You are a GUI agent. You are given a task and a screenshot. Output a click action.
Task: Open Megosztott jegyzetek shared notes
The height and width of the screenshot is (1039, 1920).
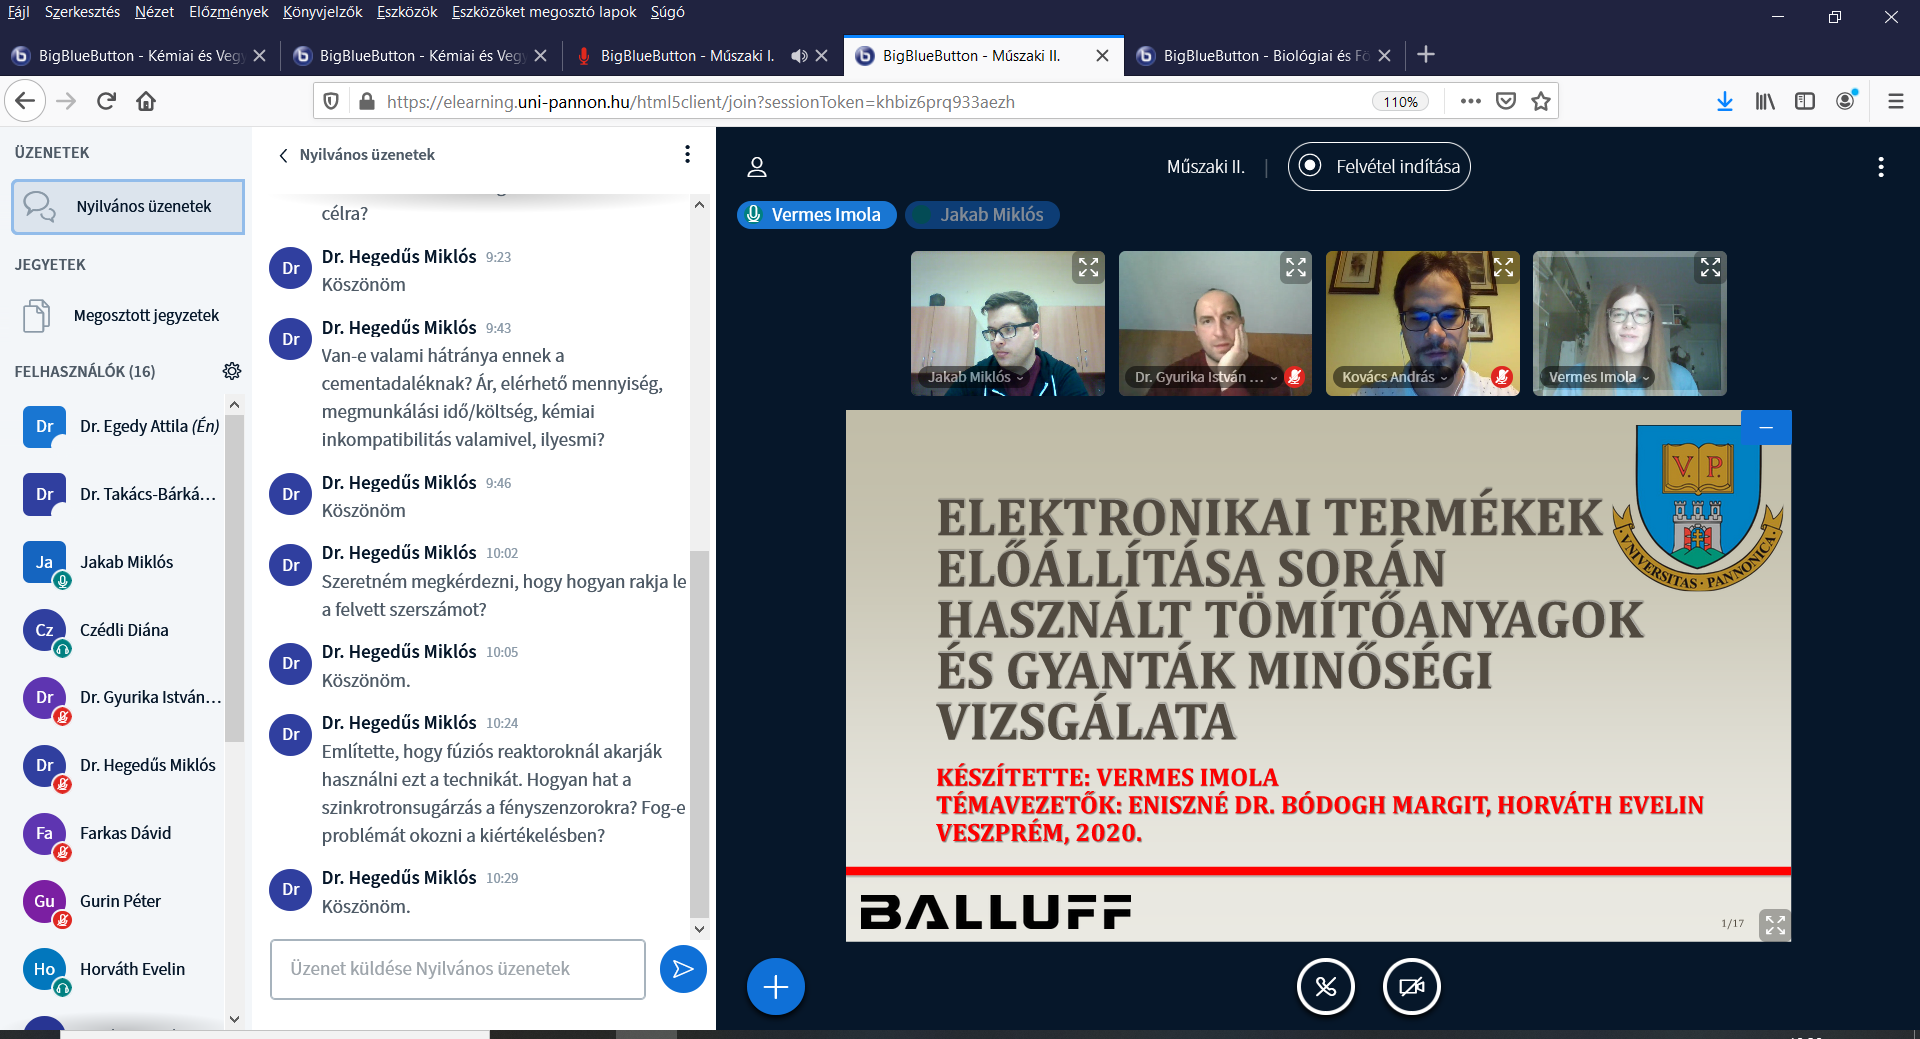[146, 316]
